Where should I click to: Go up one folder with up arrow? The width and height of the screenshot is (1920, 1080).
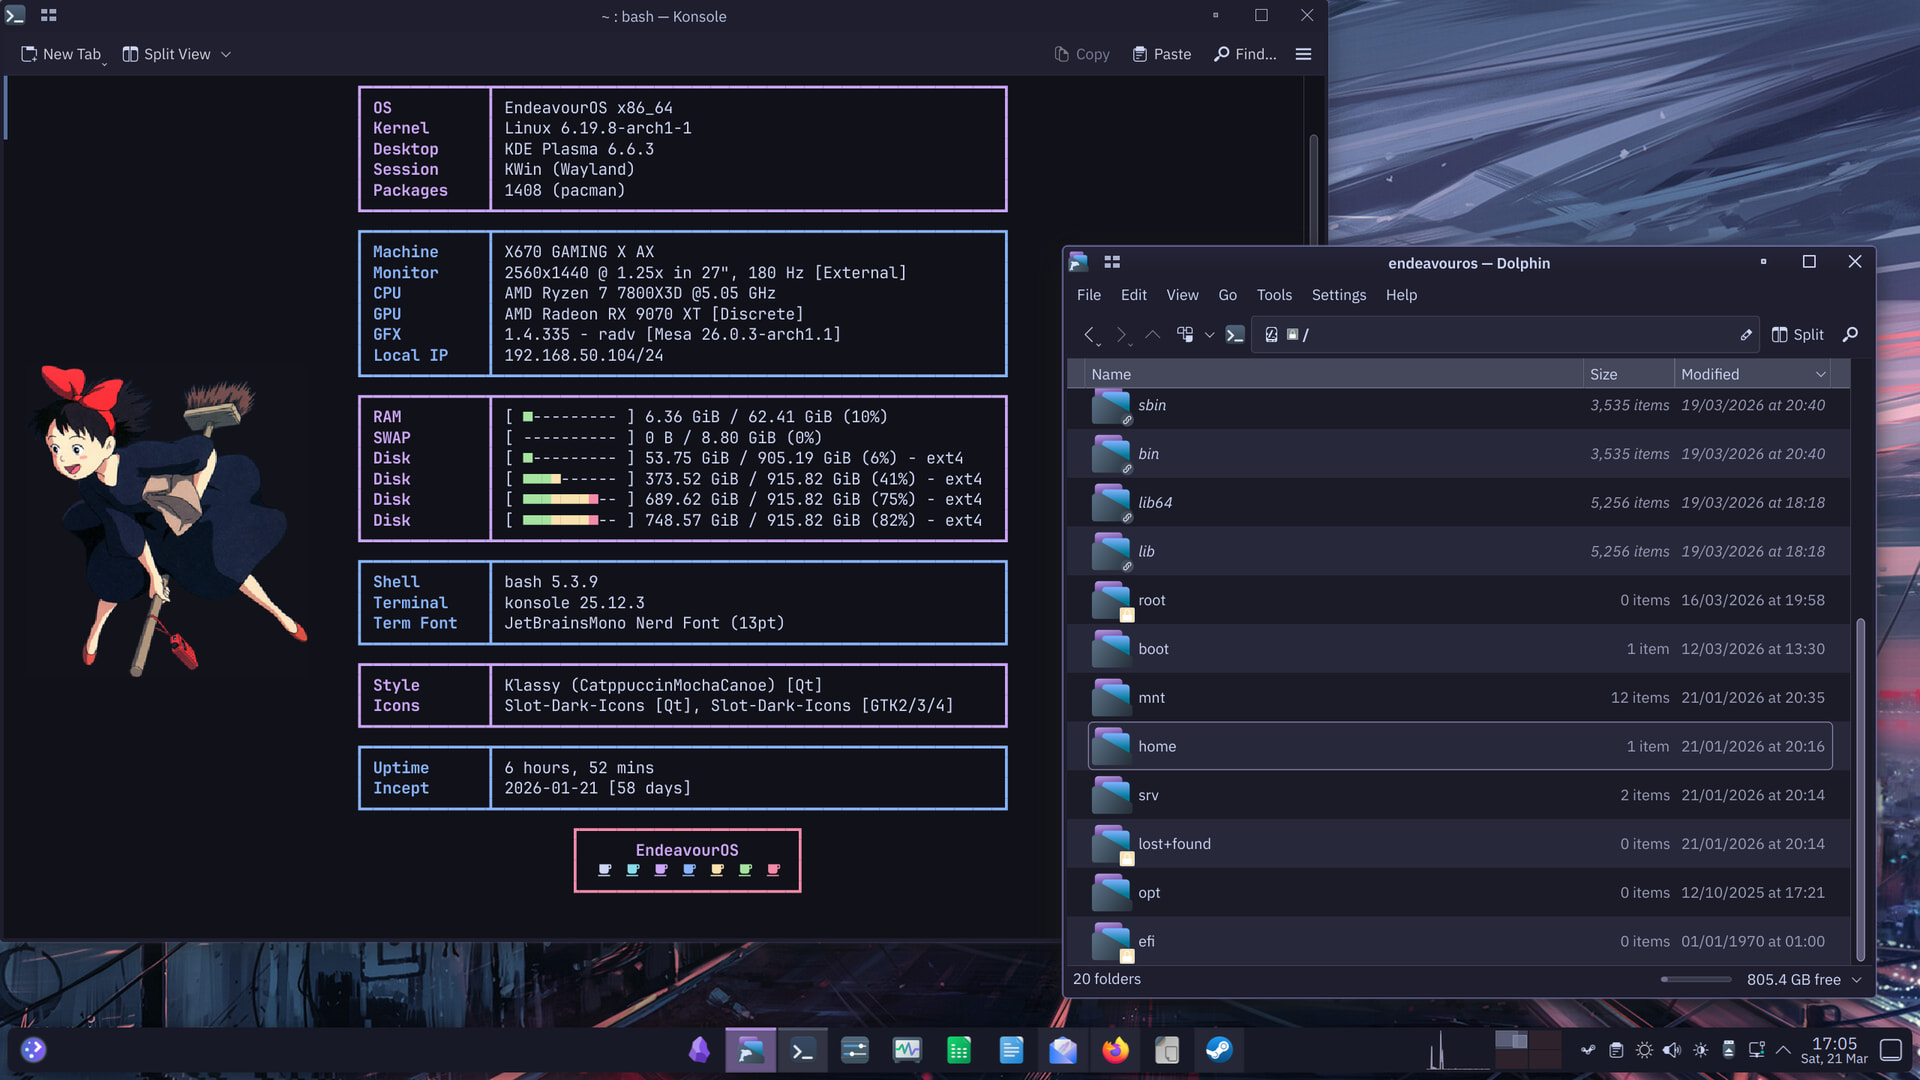[1152, 335]
